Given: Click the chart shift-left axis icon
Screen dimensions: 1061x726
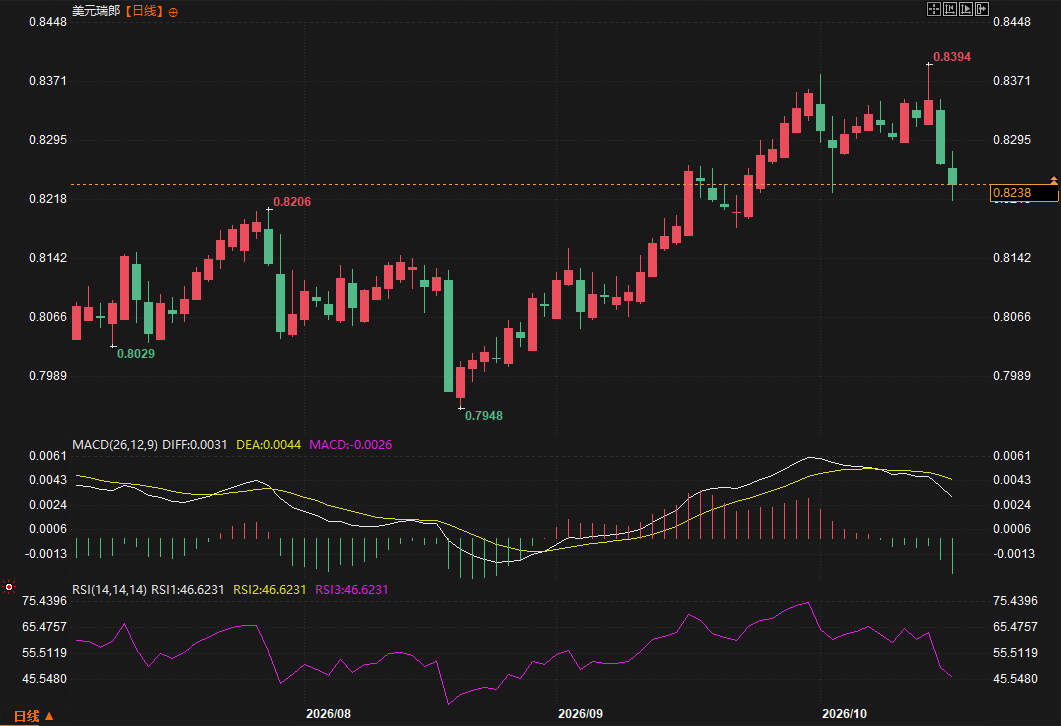Looking at the screenshot, I should (x=949, y=9).
